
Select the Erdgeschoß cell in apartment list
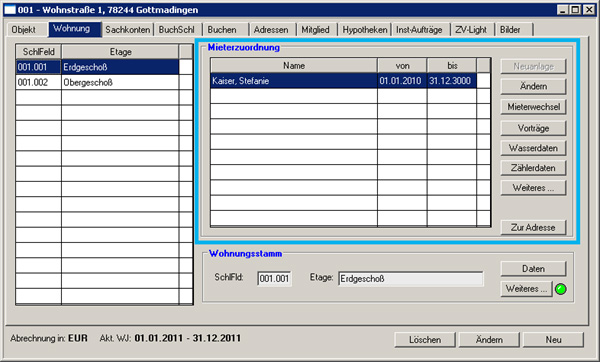(x=120, y=67)
